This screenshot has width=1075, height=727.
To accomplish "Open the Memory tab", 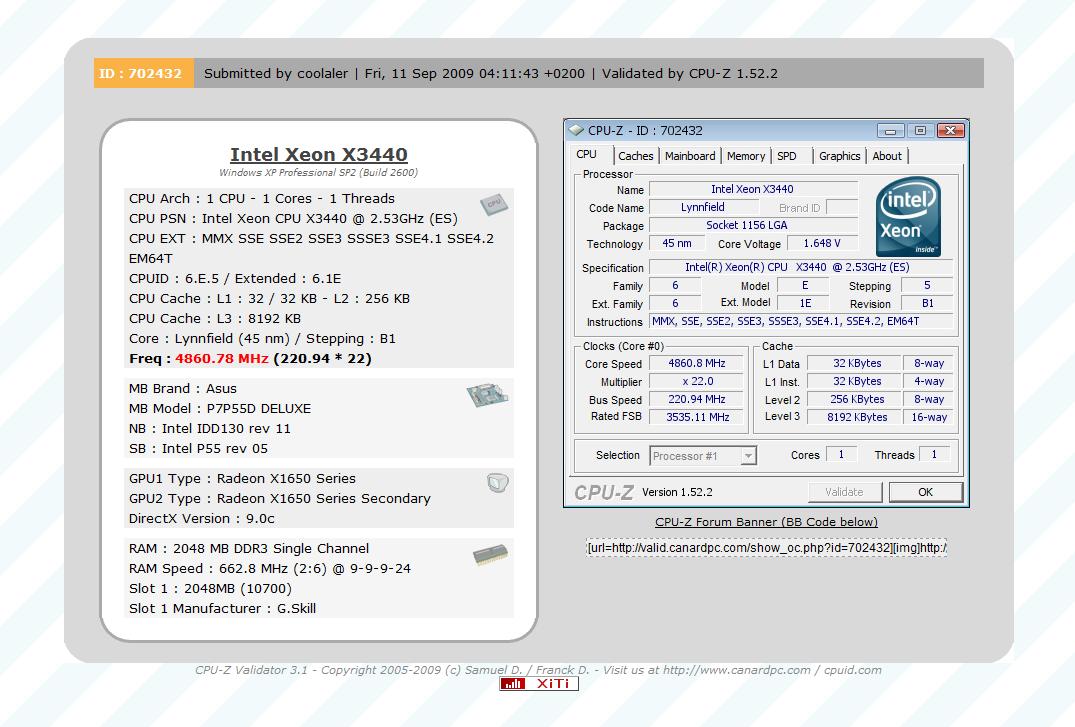I will (x=745, y=156).
